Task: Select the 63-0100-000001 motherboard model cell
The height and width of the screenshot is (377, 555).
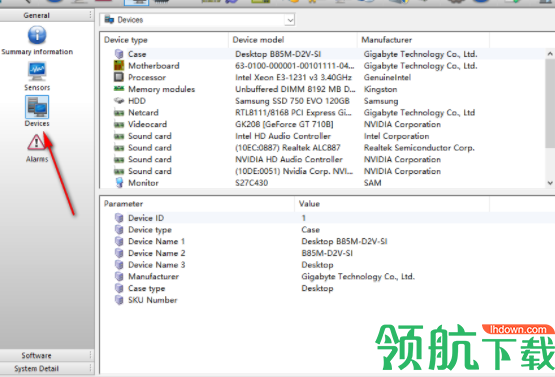Action: pos(294,66)
